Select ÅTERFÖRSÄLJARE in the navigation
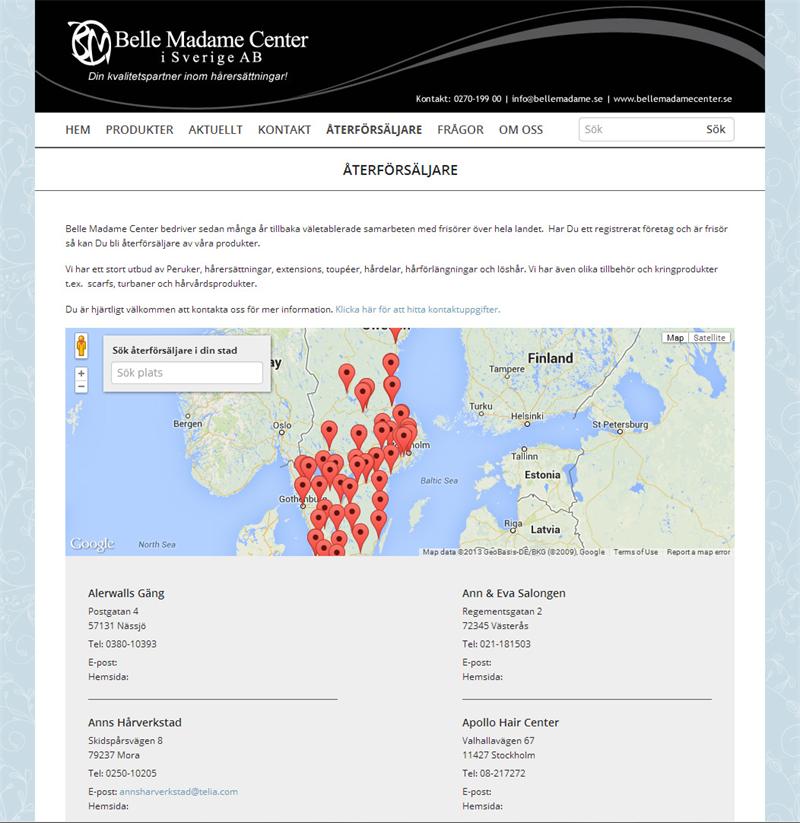This screenshot has width=800, height=823. pyautogui.click(x=374, y=130)
